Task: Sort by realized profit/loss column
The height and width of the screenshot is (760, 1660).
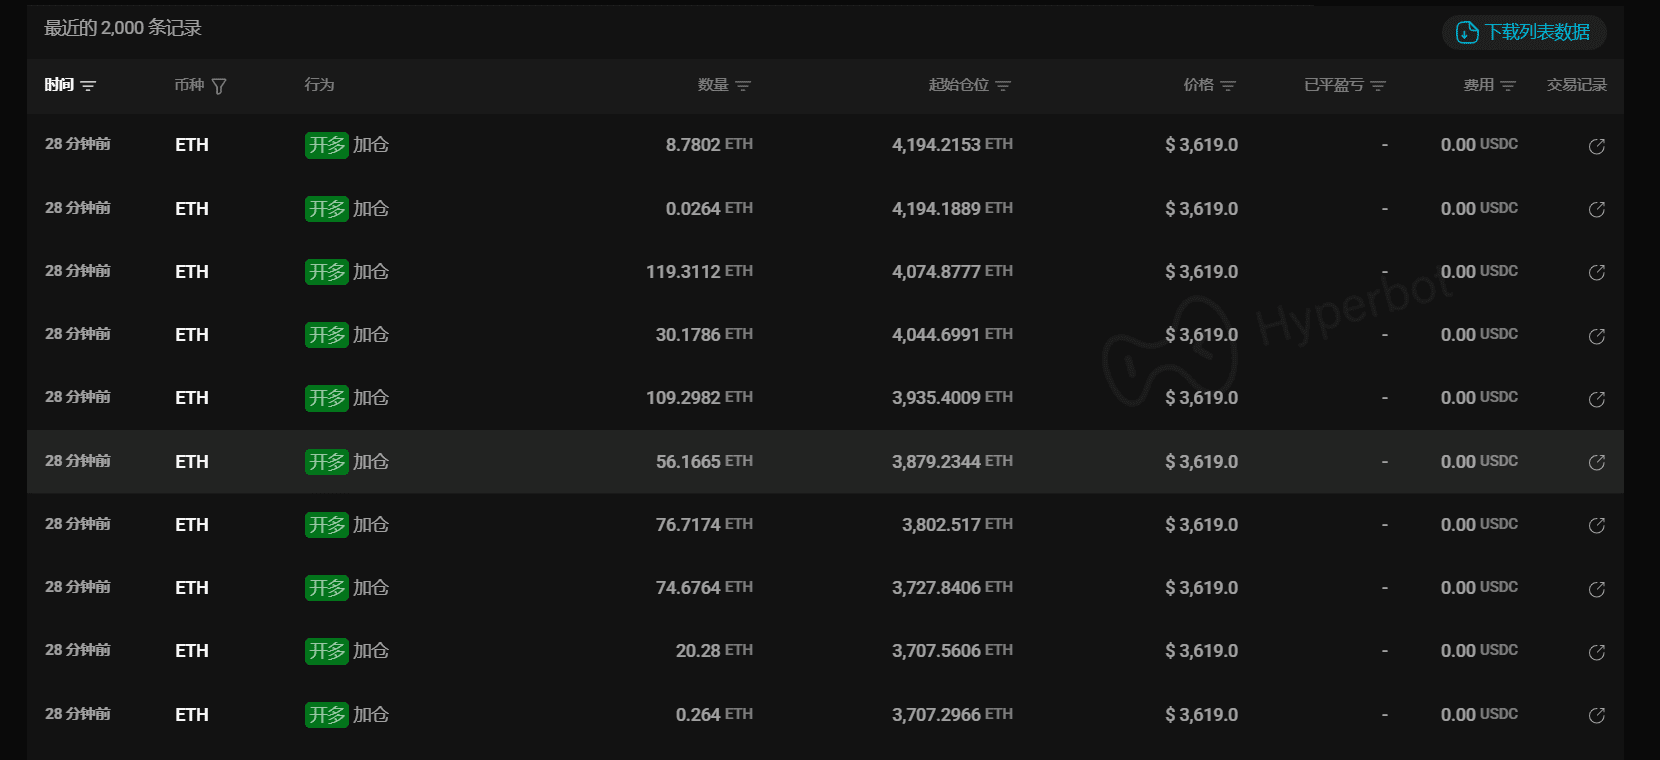Action: click(1378, 86)
